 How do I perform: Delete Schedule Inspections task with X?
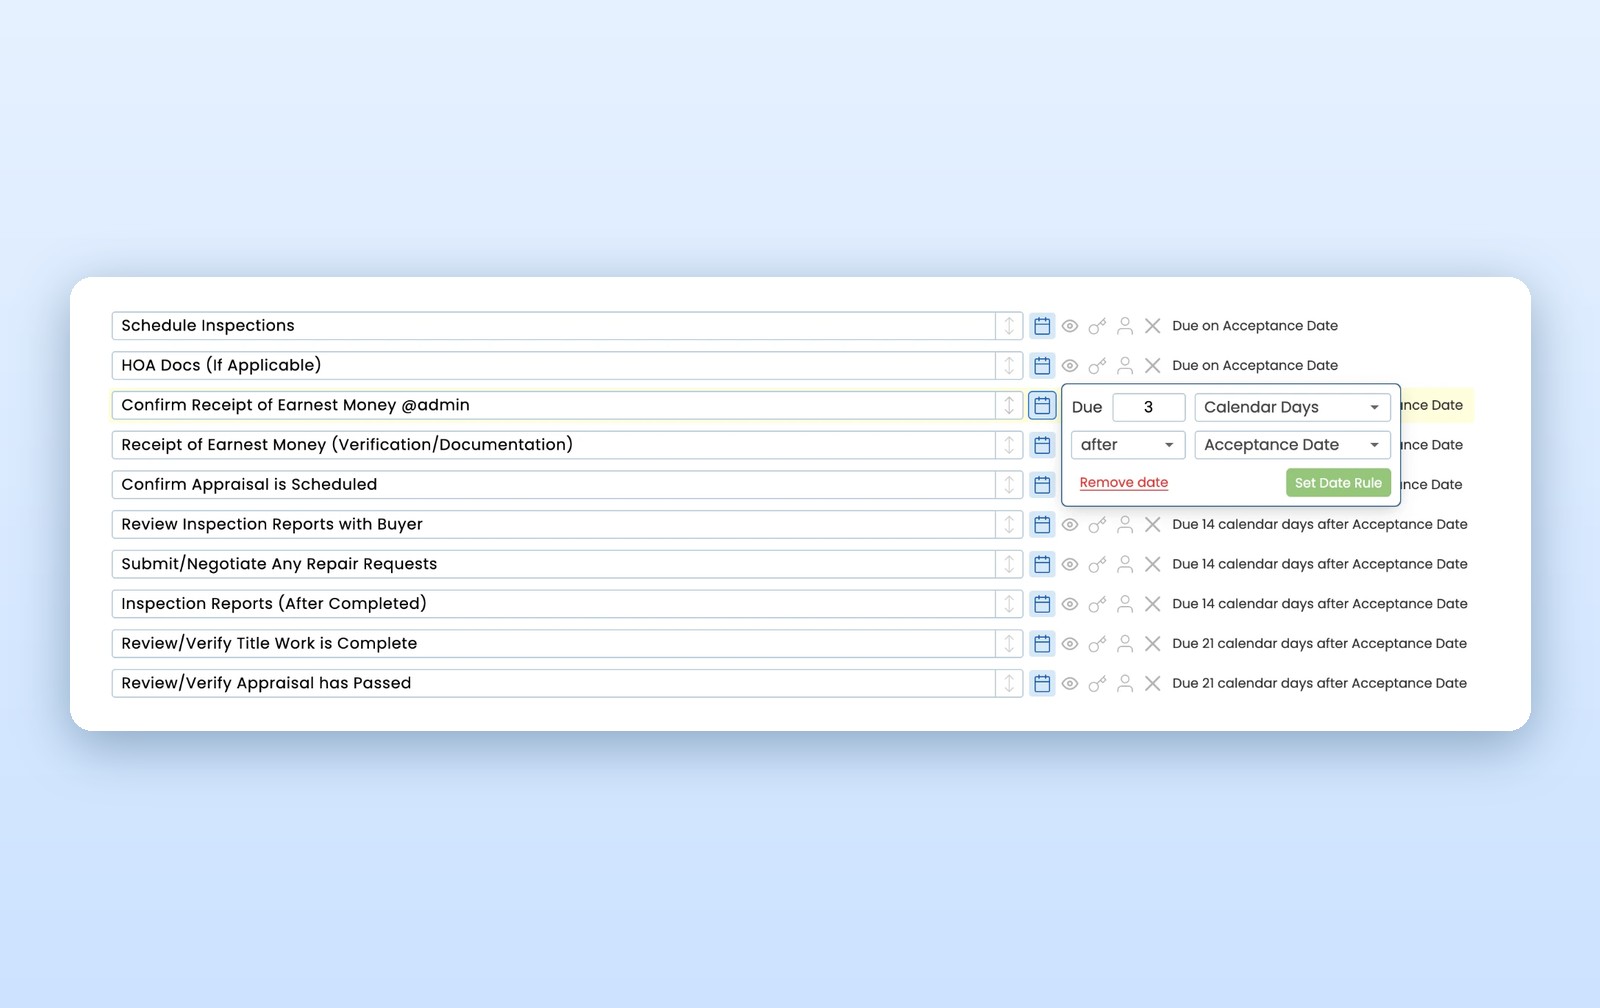pos(1153,326)
